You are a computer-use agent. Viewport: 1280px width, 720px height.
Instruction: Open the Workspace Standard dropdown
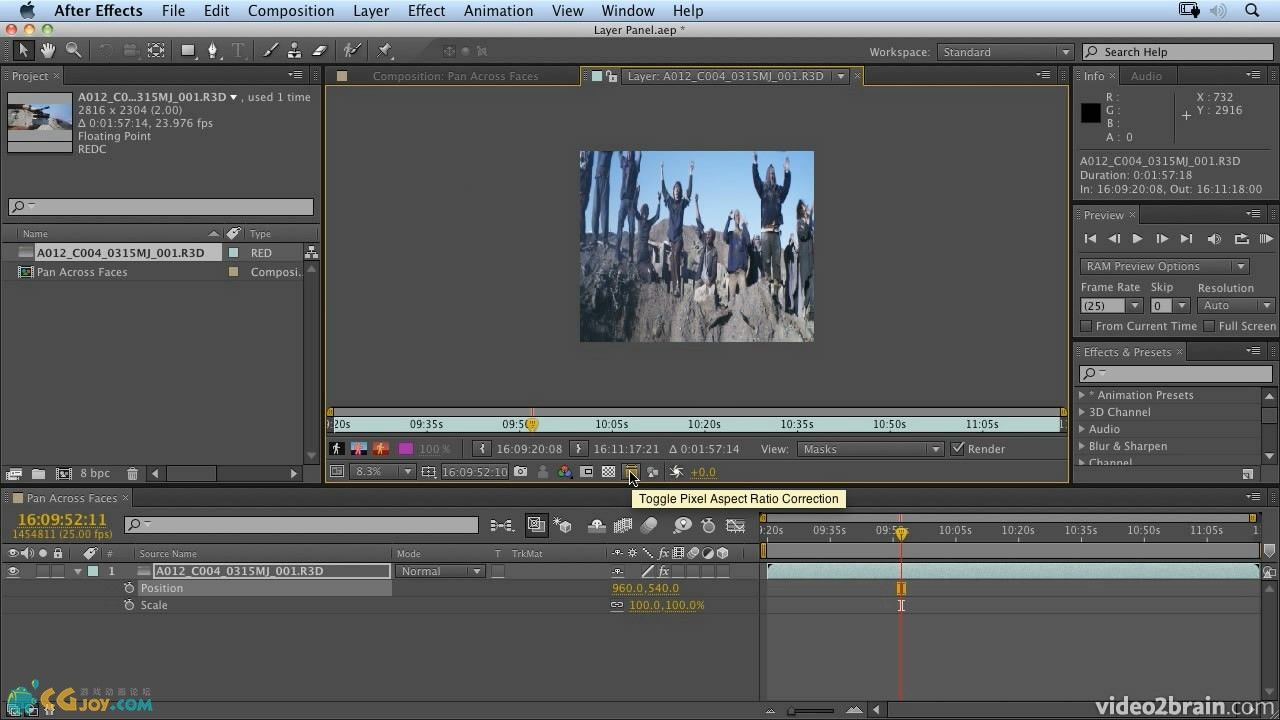(1004, 52)
